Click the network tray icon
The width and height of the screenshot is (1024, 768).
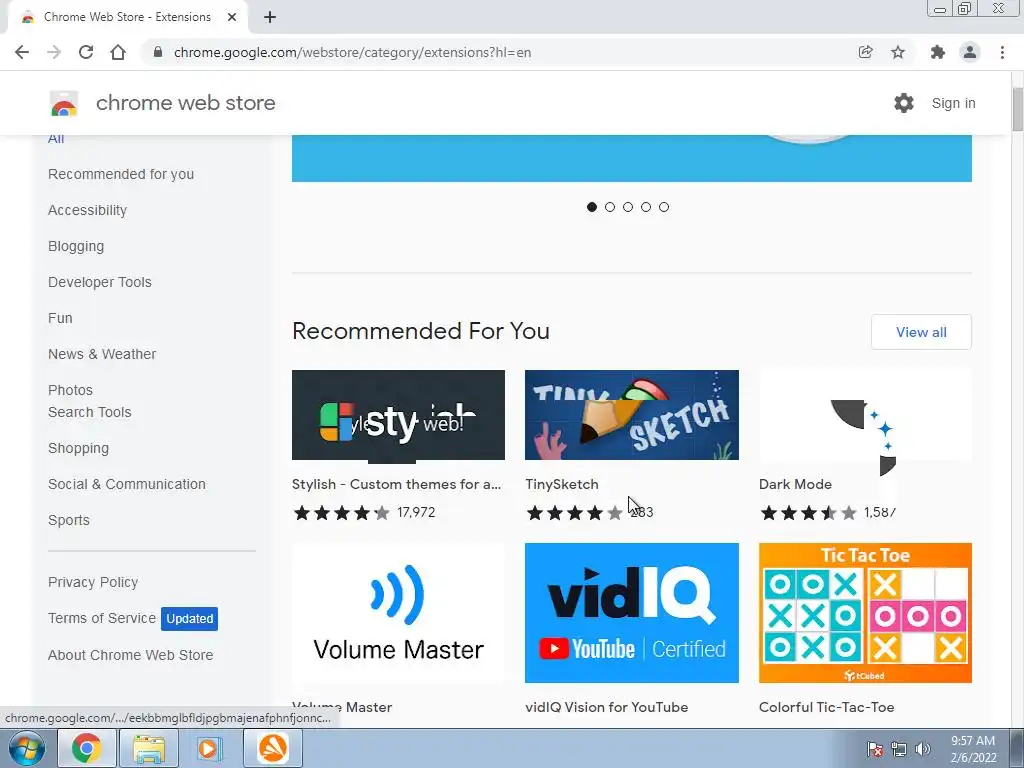(899, 749)
